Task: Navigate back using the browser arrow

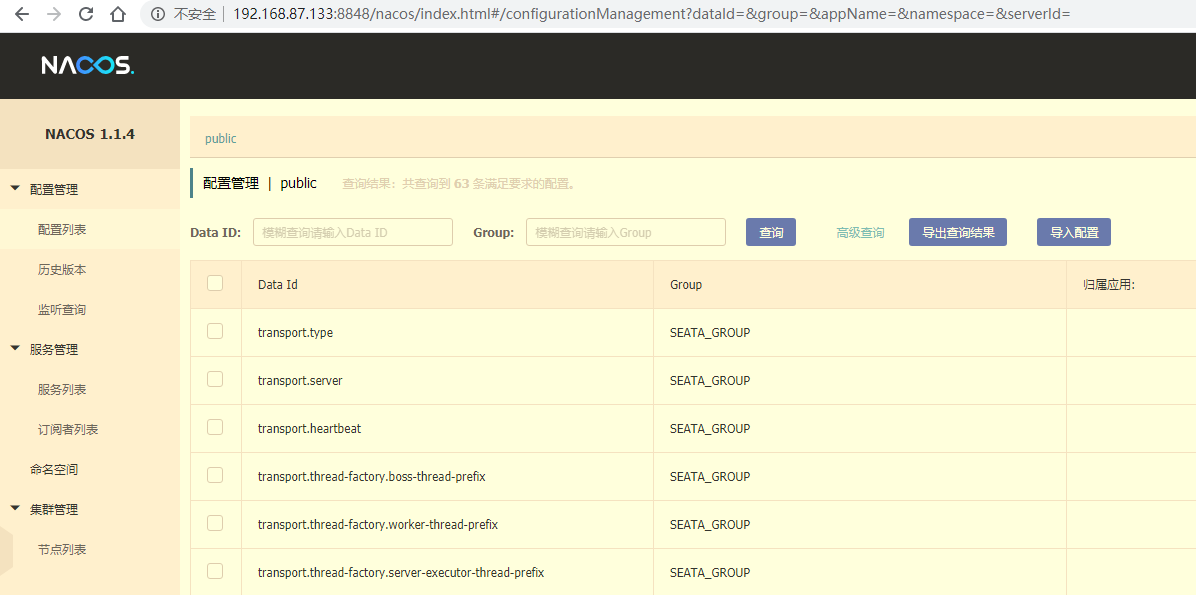Action: 21,14
